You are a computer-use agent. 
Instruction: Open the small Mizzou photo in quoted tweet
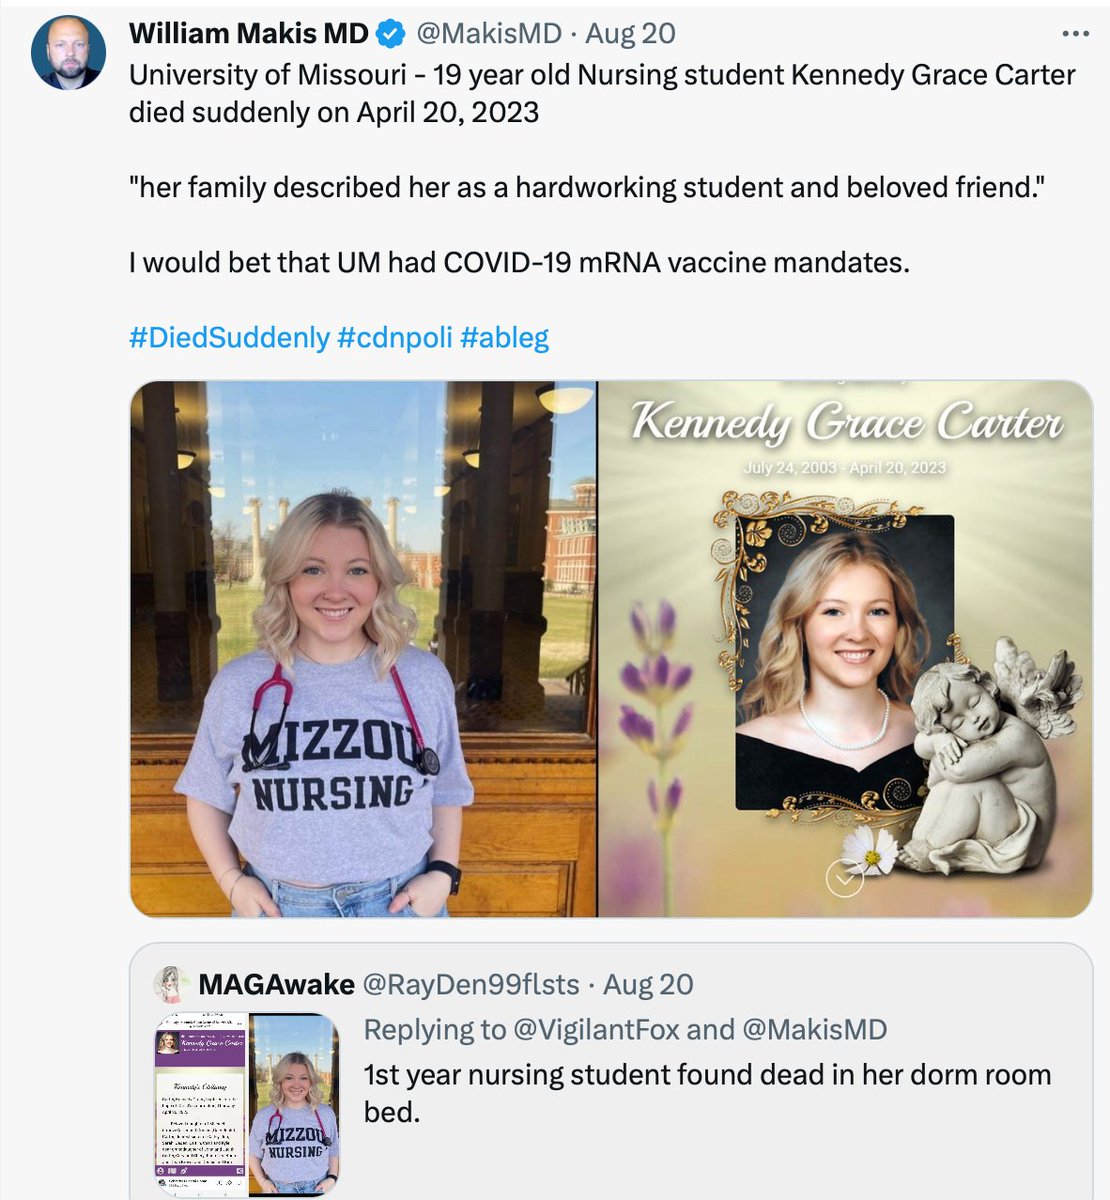click(x=295, y=1104)
